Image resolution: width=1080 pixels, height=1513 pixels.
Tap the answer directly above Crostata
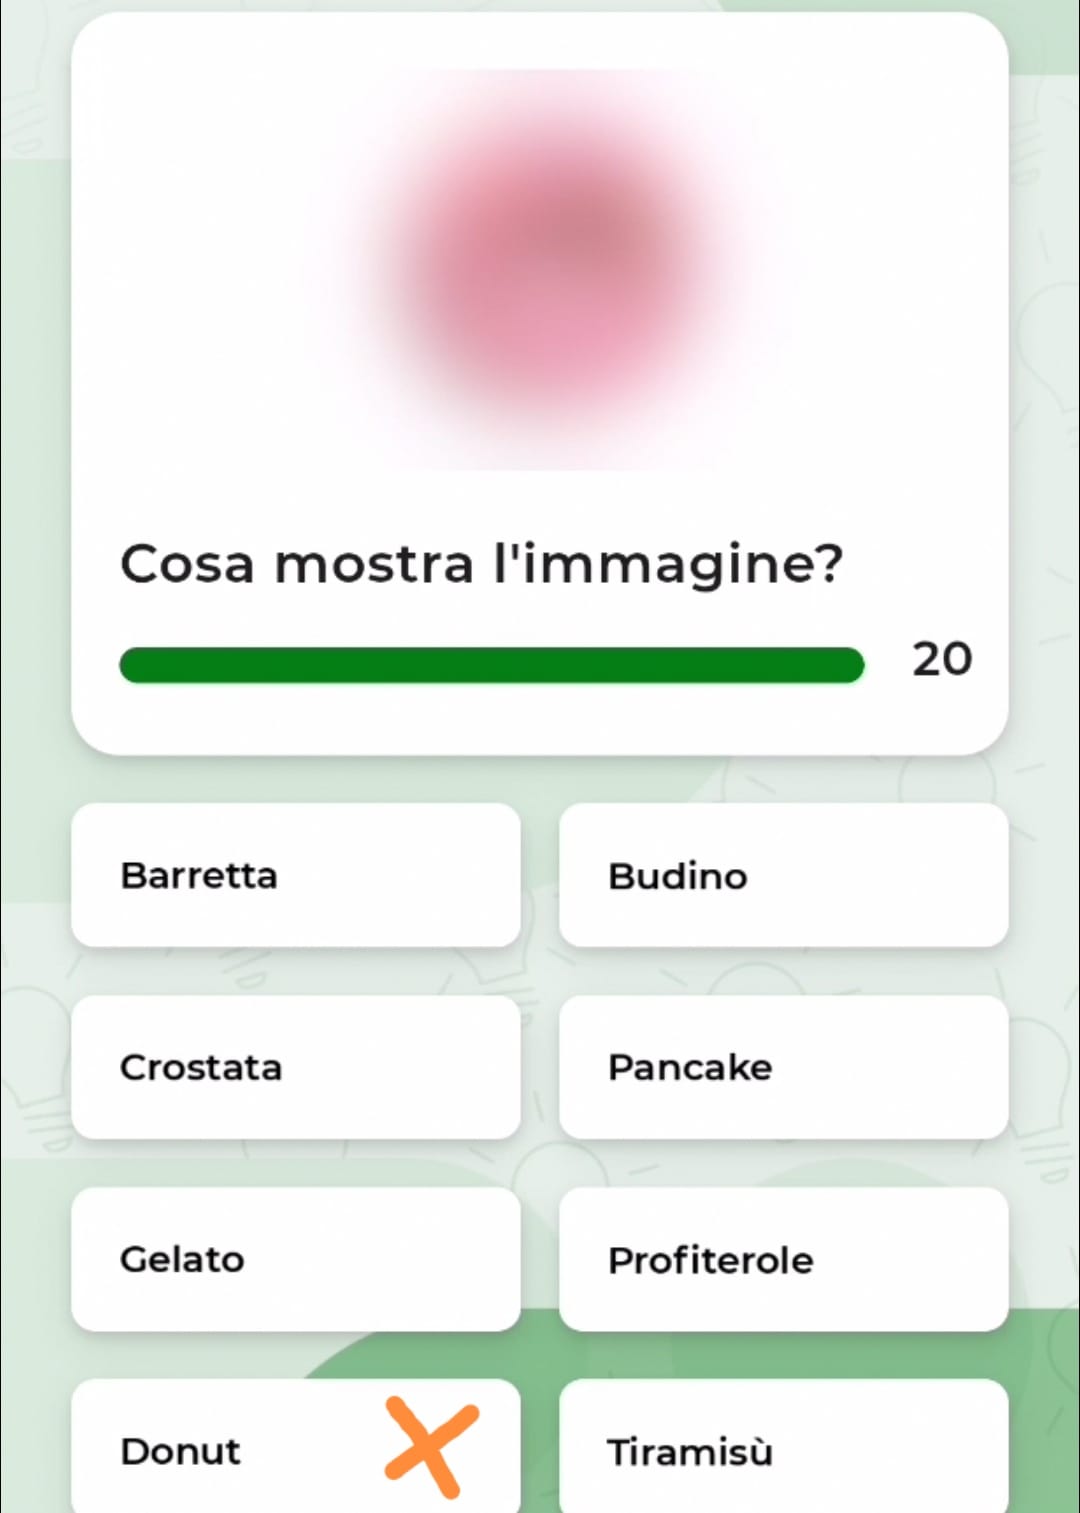click(296, 875)
